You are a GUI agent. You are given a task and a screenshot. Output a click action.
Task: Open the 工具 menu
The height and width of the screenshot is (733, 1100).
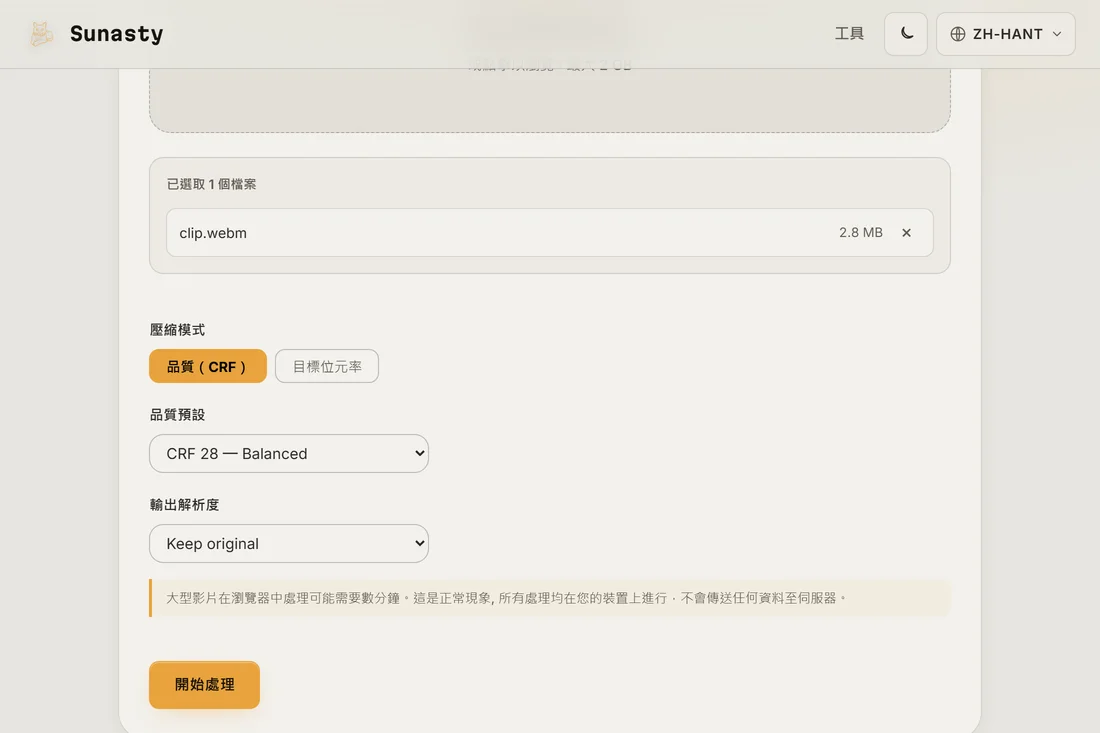[849, 34]
